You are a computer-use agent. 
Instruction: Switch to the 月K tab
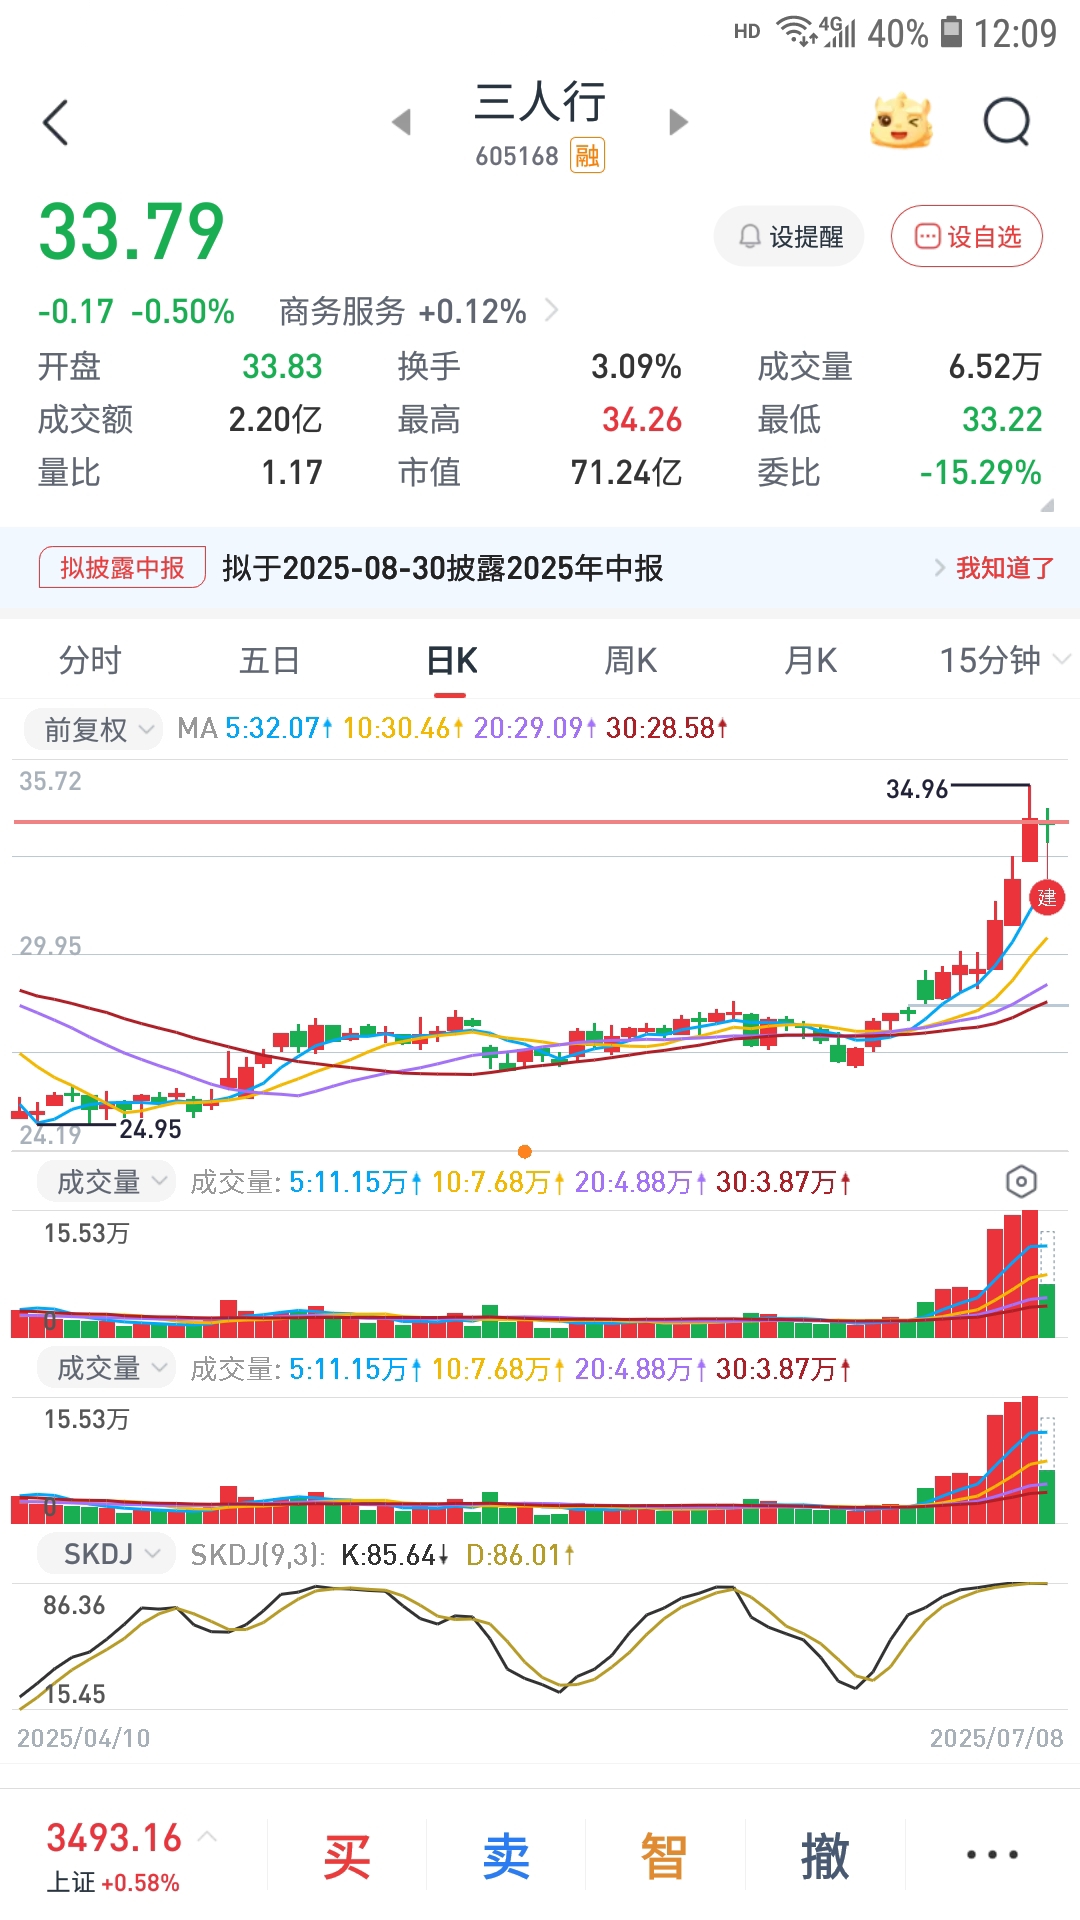811,660
